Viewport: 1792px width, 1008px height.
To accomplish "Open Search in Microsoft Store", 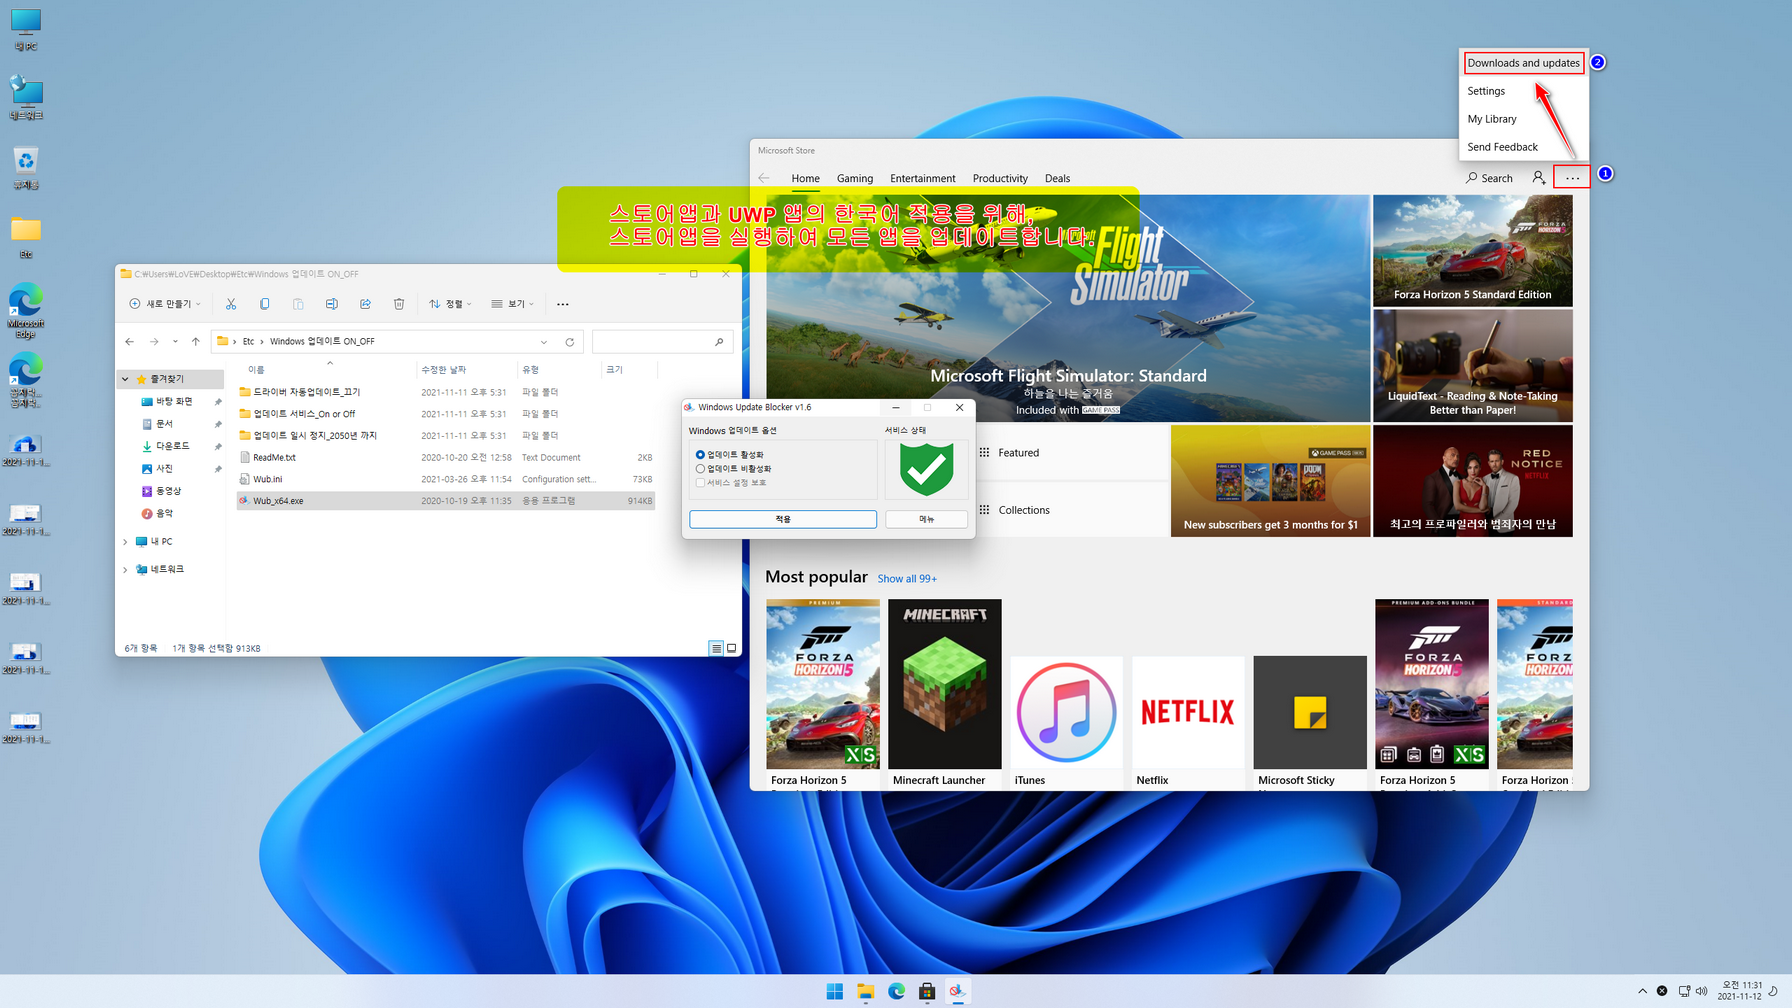I will tap(1489, 178).
